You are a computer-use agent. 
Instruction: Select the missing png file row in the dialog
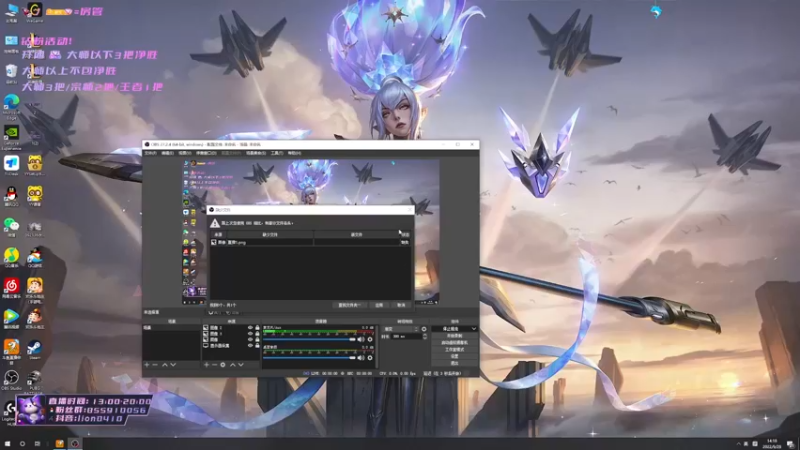point(311,242)
